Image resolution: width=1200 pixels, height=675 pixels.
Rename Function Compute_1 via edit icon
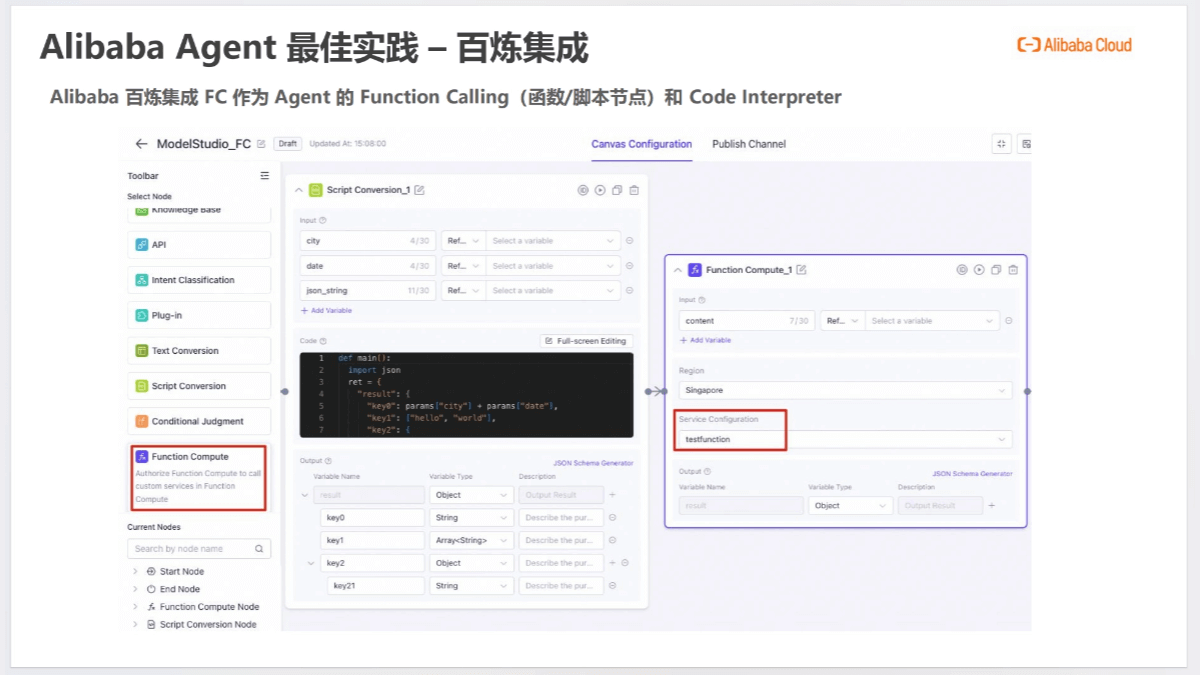coord(801,270)
